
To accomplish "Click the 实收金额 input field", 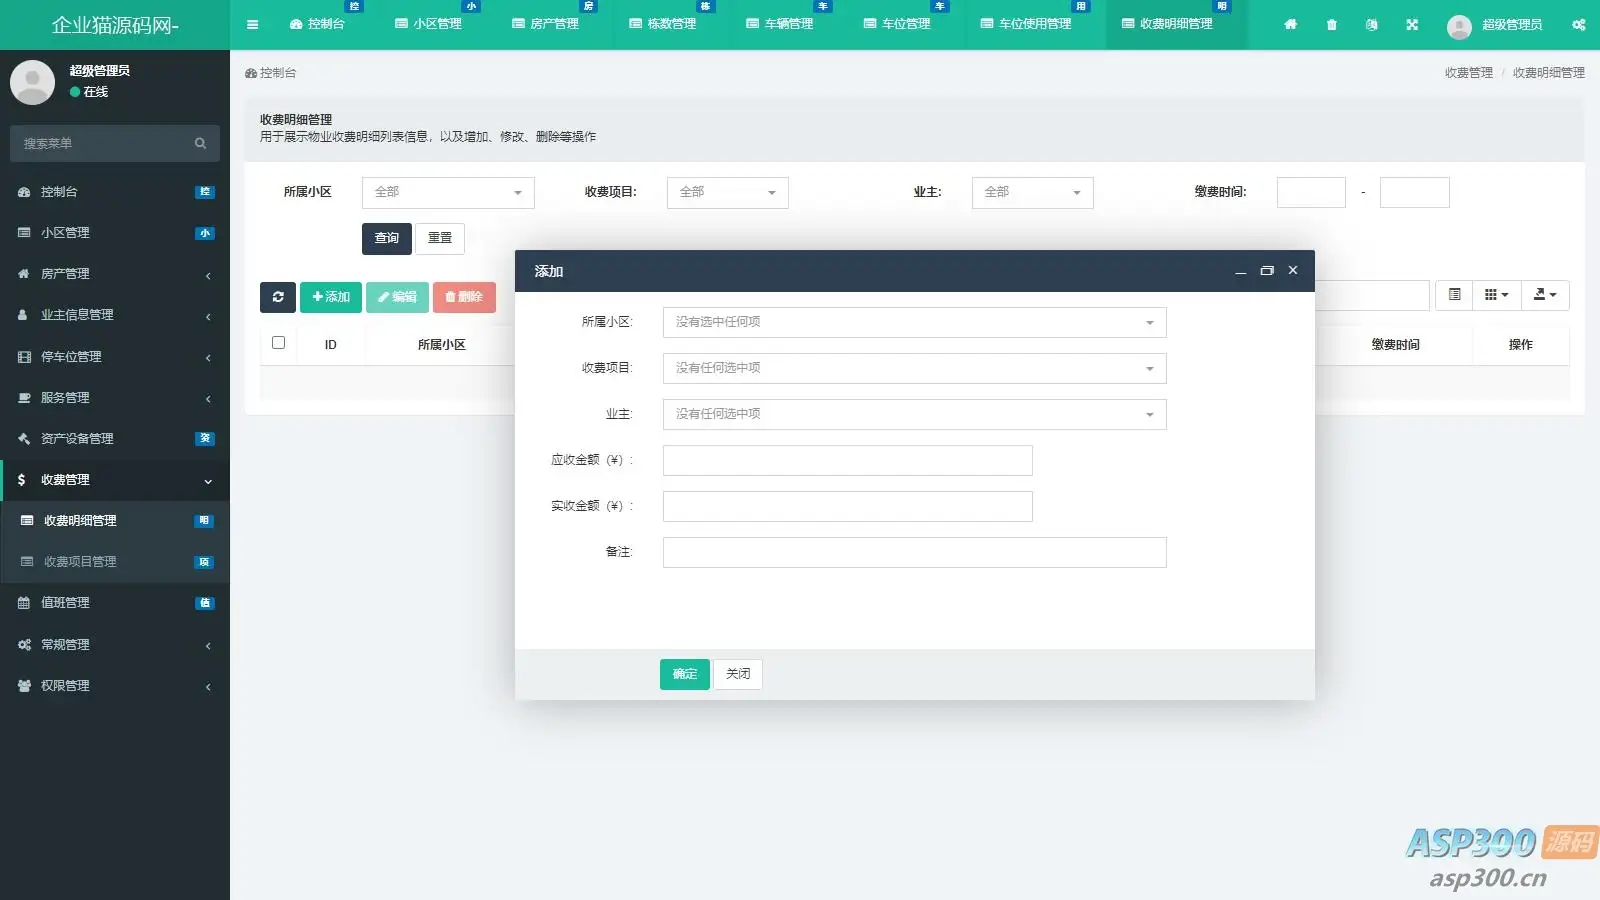I will tap(848, 506).
